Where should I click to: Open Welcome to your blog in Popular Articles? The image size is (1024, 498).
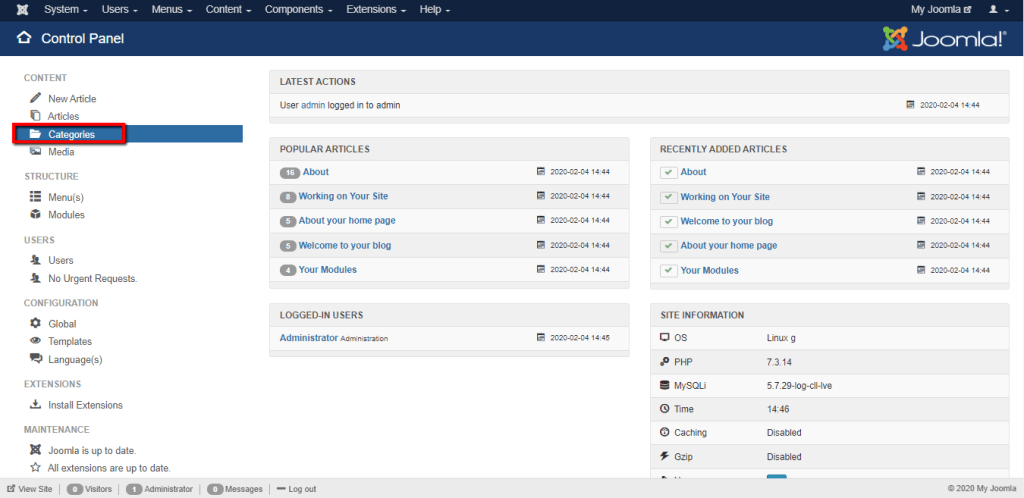click(345, 245)
